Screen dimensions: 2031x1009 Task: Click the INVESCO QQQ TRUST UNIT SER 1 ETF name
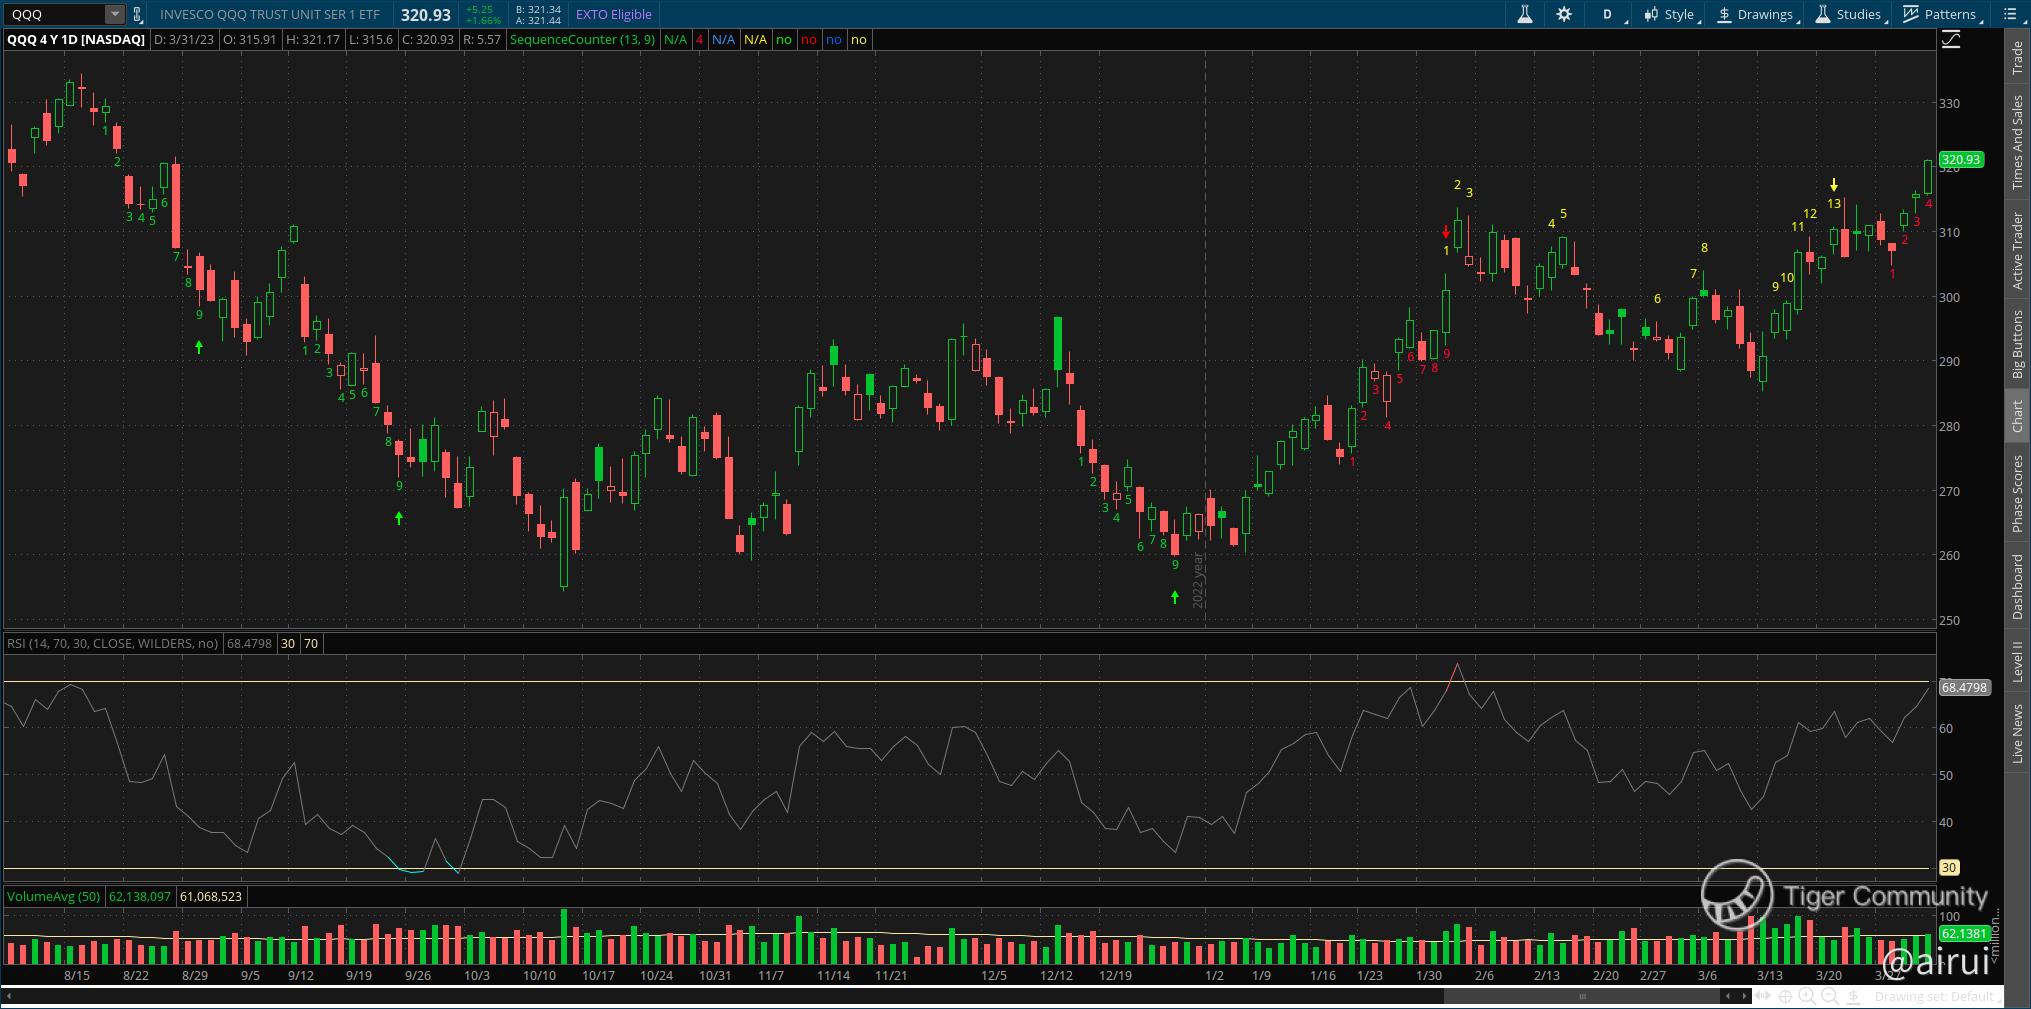pos(270,14)
